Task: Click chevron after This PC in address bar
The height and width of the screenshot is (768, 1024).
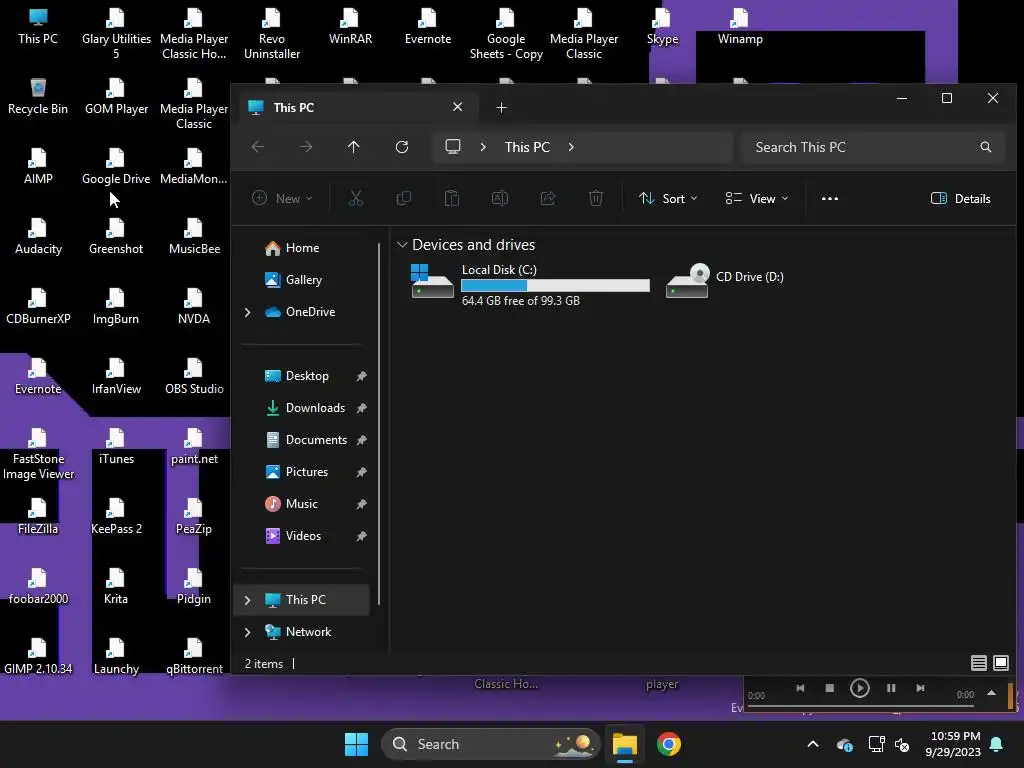Action: tap(571, 147)
